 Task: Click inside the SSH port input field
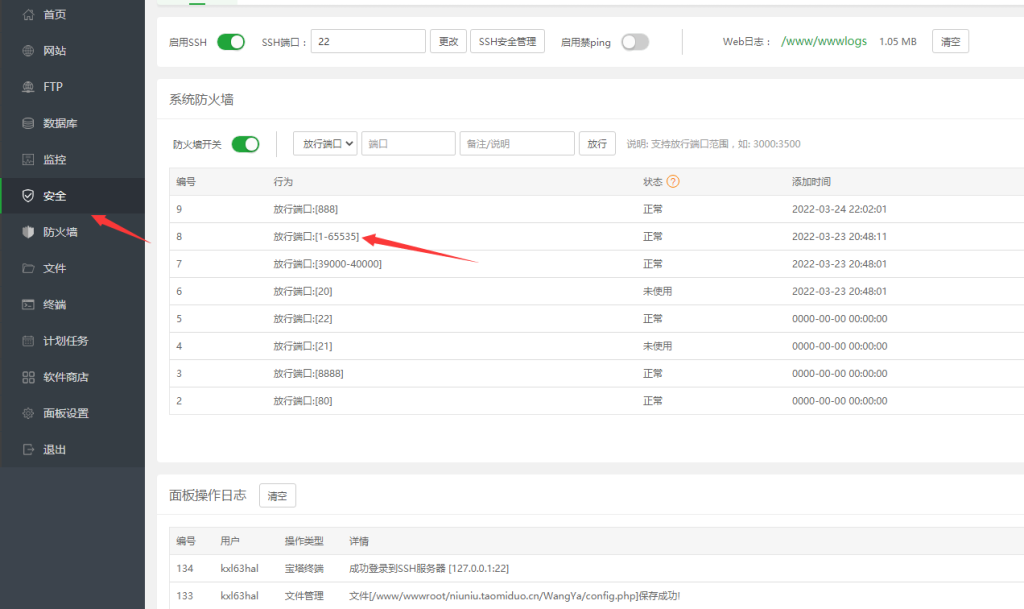click(368, 41)
